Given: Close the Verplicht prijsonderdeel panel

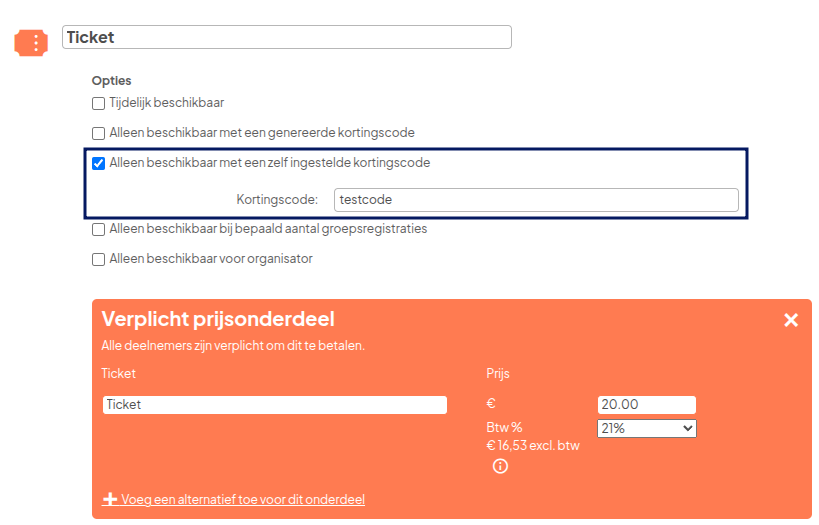Looking at the screenshot, I should (x=791, y=320).
